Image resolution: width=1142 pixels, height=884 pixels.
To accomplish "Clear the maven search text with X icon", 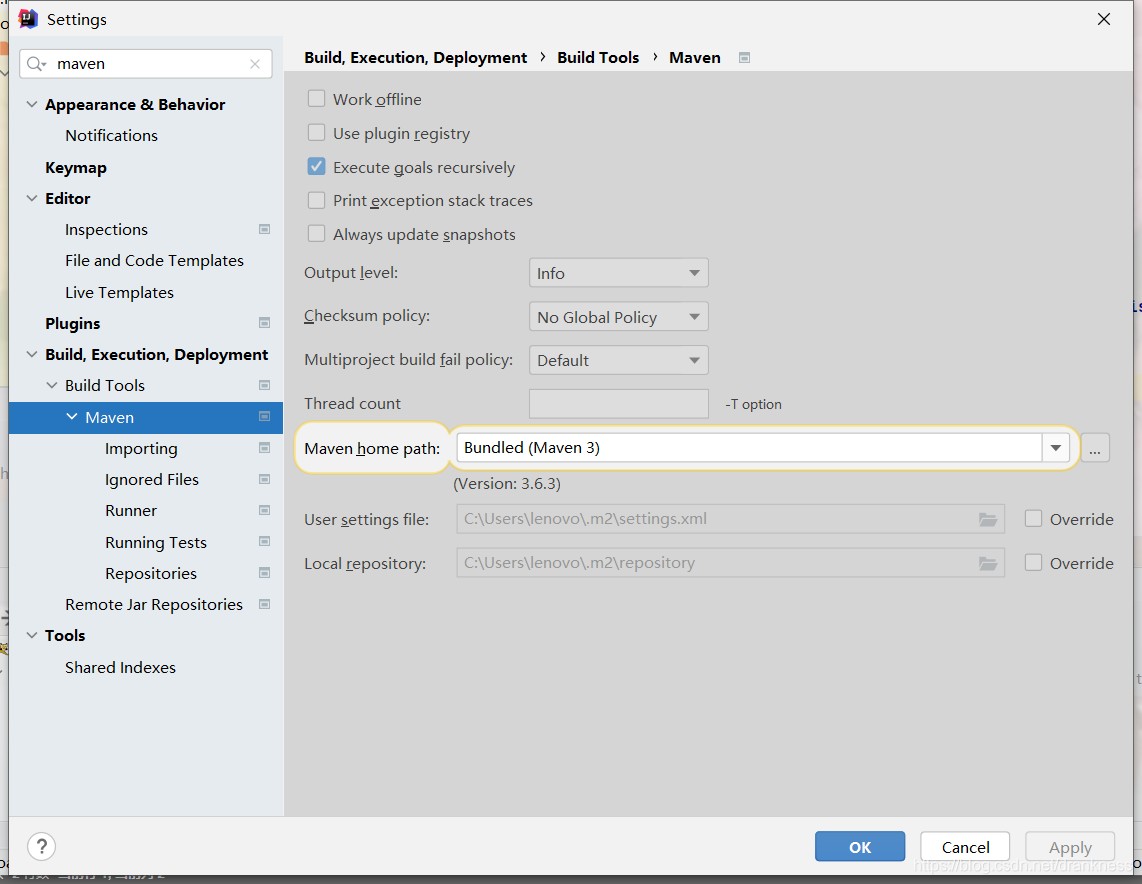I will (255, 64).
